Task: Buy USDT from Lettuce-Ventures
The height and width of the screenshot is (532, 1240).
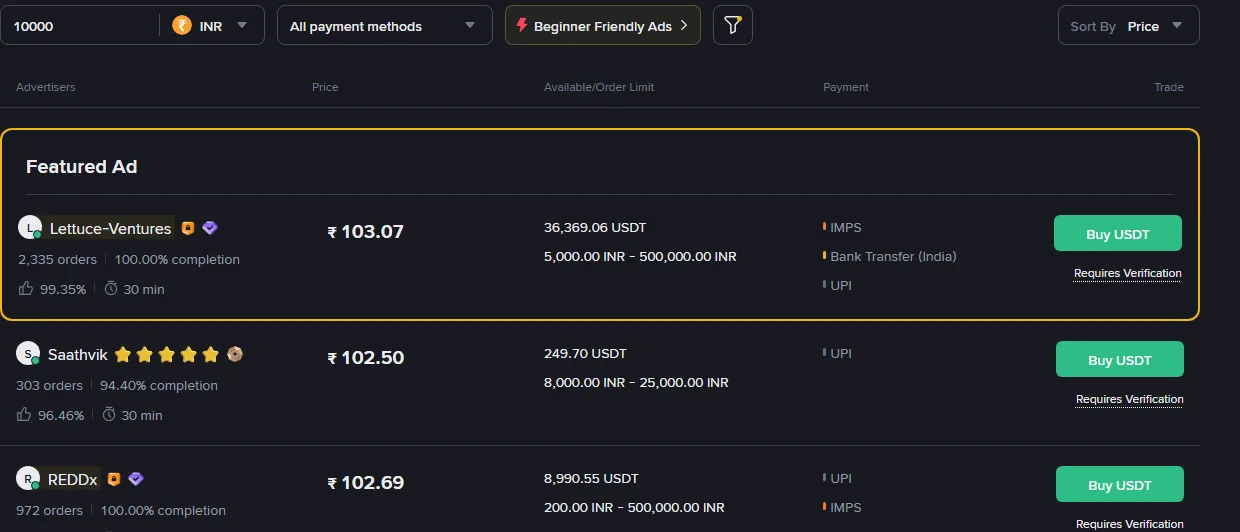Action: coord(1118,234)
